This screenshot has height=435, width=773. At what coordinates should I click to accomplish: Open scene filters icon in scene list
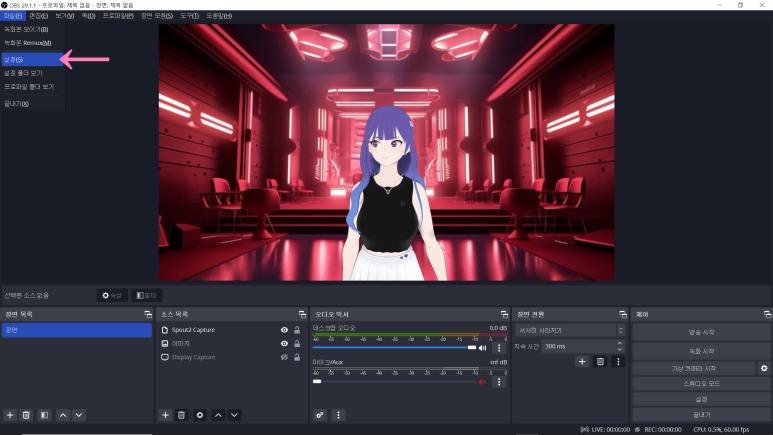coord(44,415)
